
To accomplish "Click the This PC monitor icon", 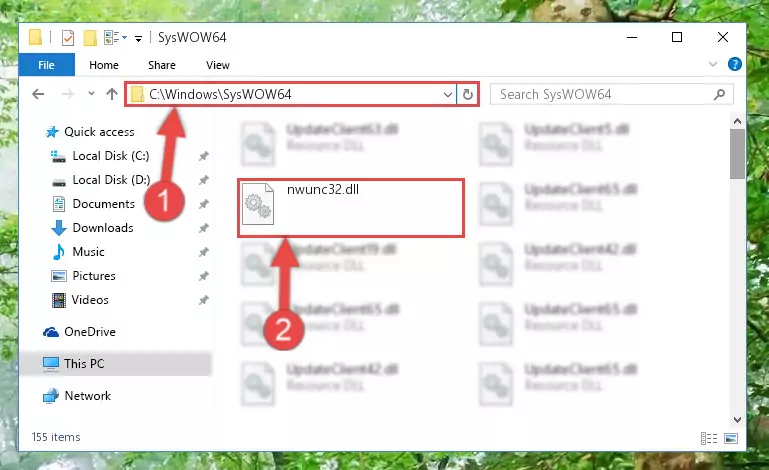I will coord(51,364).
